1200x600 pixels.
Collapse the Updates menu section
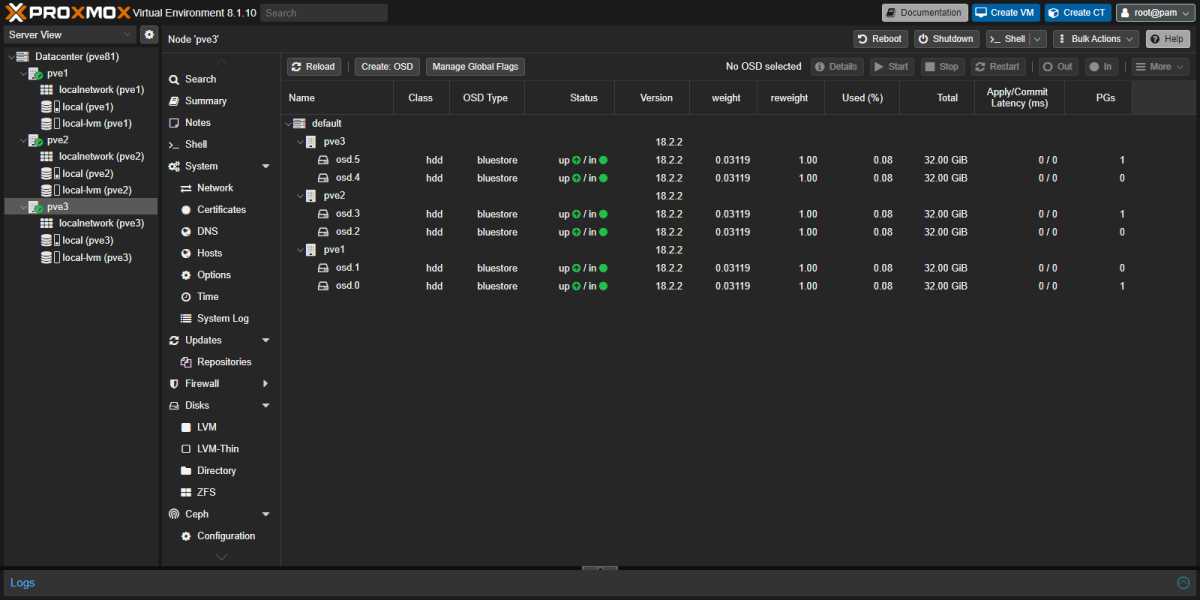pyautogui.click(x=266, y=340)
